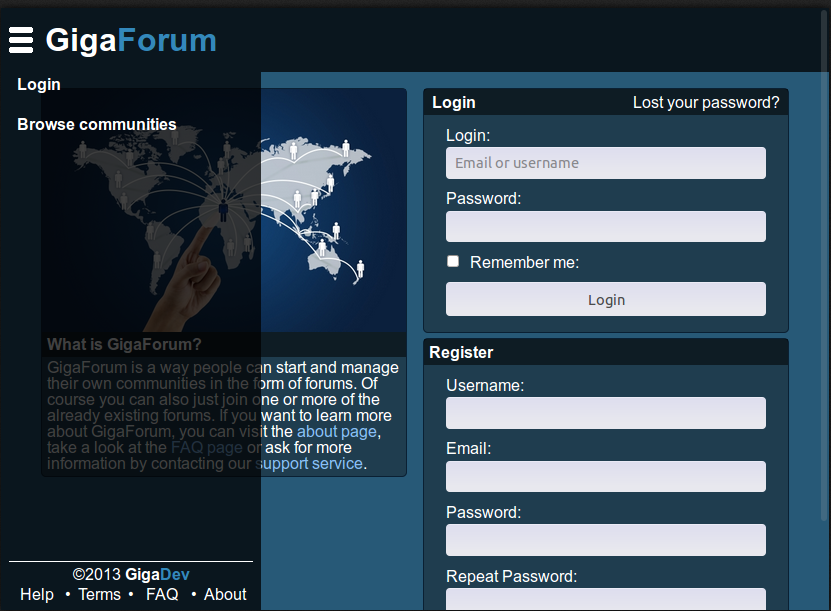Focus the Email or username field

[606, 163]
